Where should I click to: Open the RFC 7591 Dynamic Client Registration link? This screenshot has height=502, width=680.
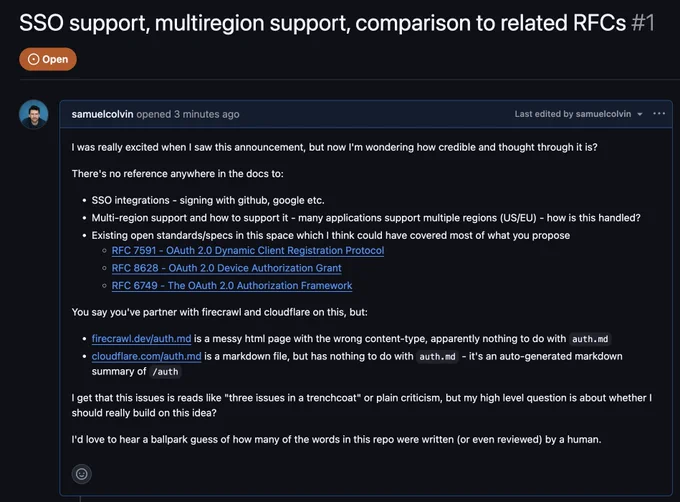tap(248, 251)
